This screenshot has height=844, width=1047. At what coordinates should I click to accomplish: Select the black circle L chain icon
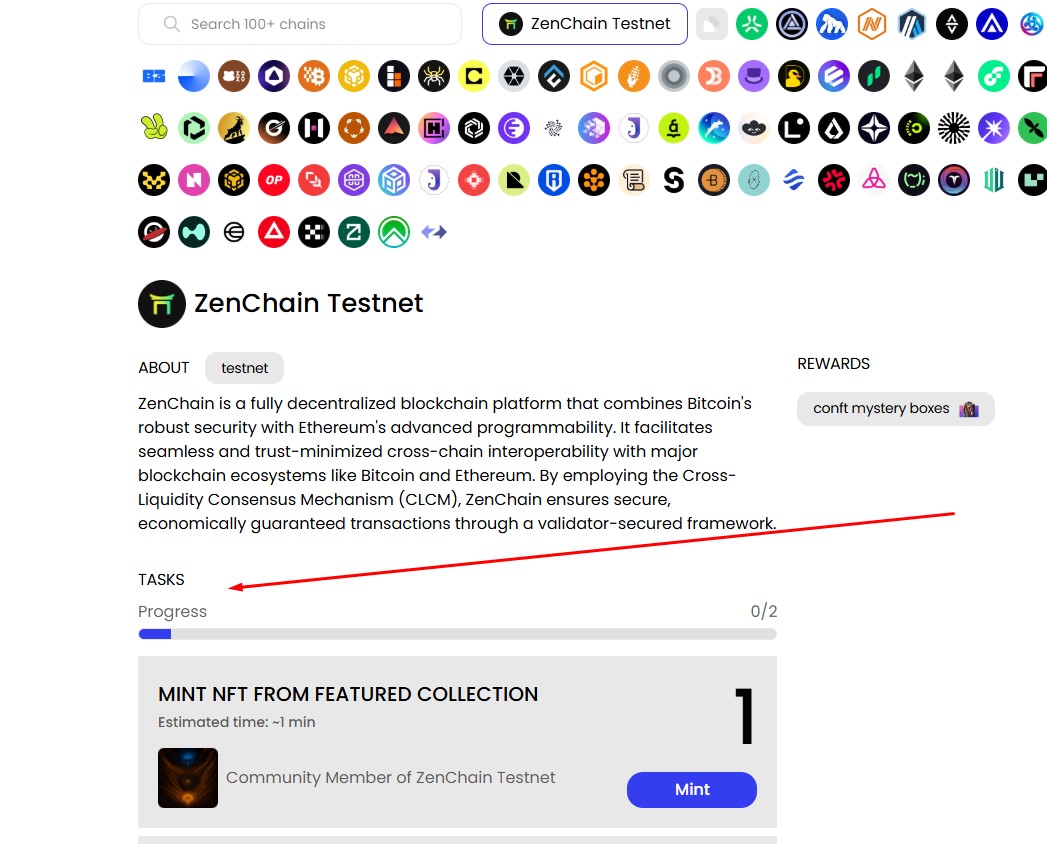794,128
